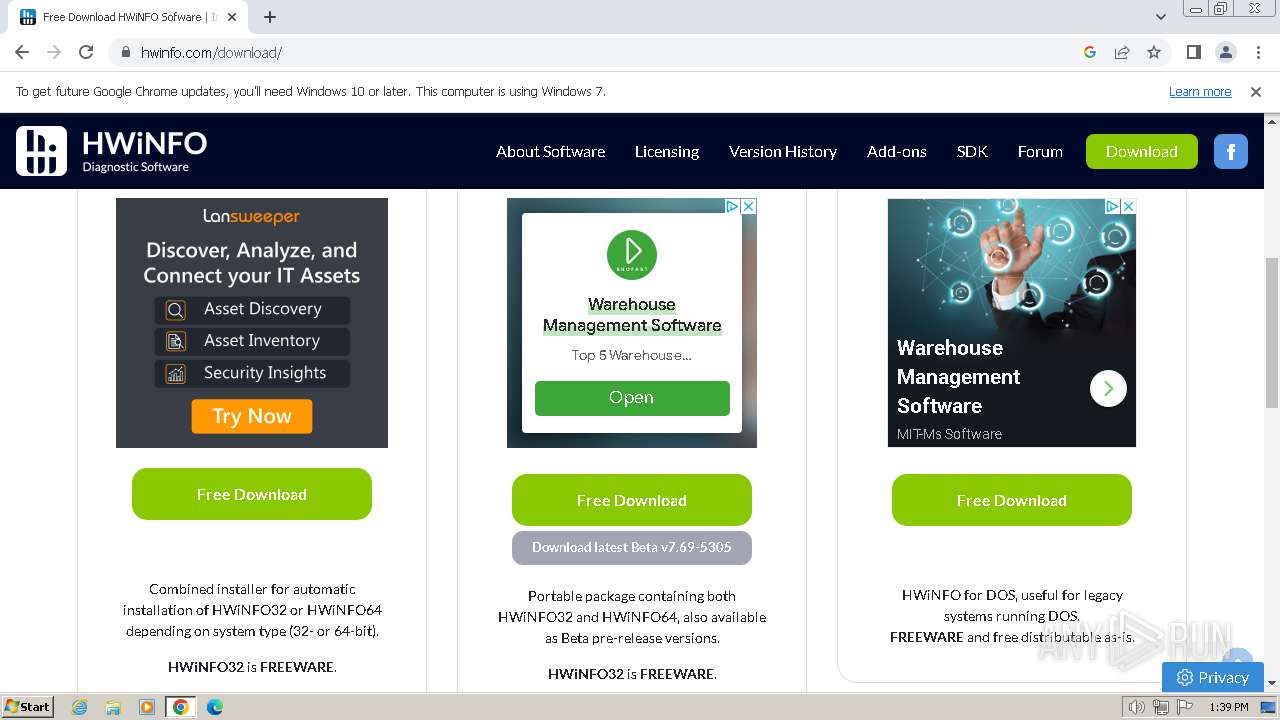Reload the page with the refresh icon
Screen dimensions: 1280x720
pyautogui.click(x=86, y=52)
